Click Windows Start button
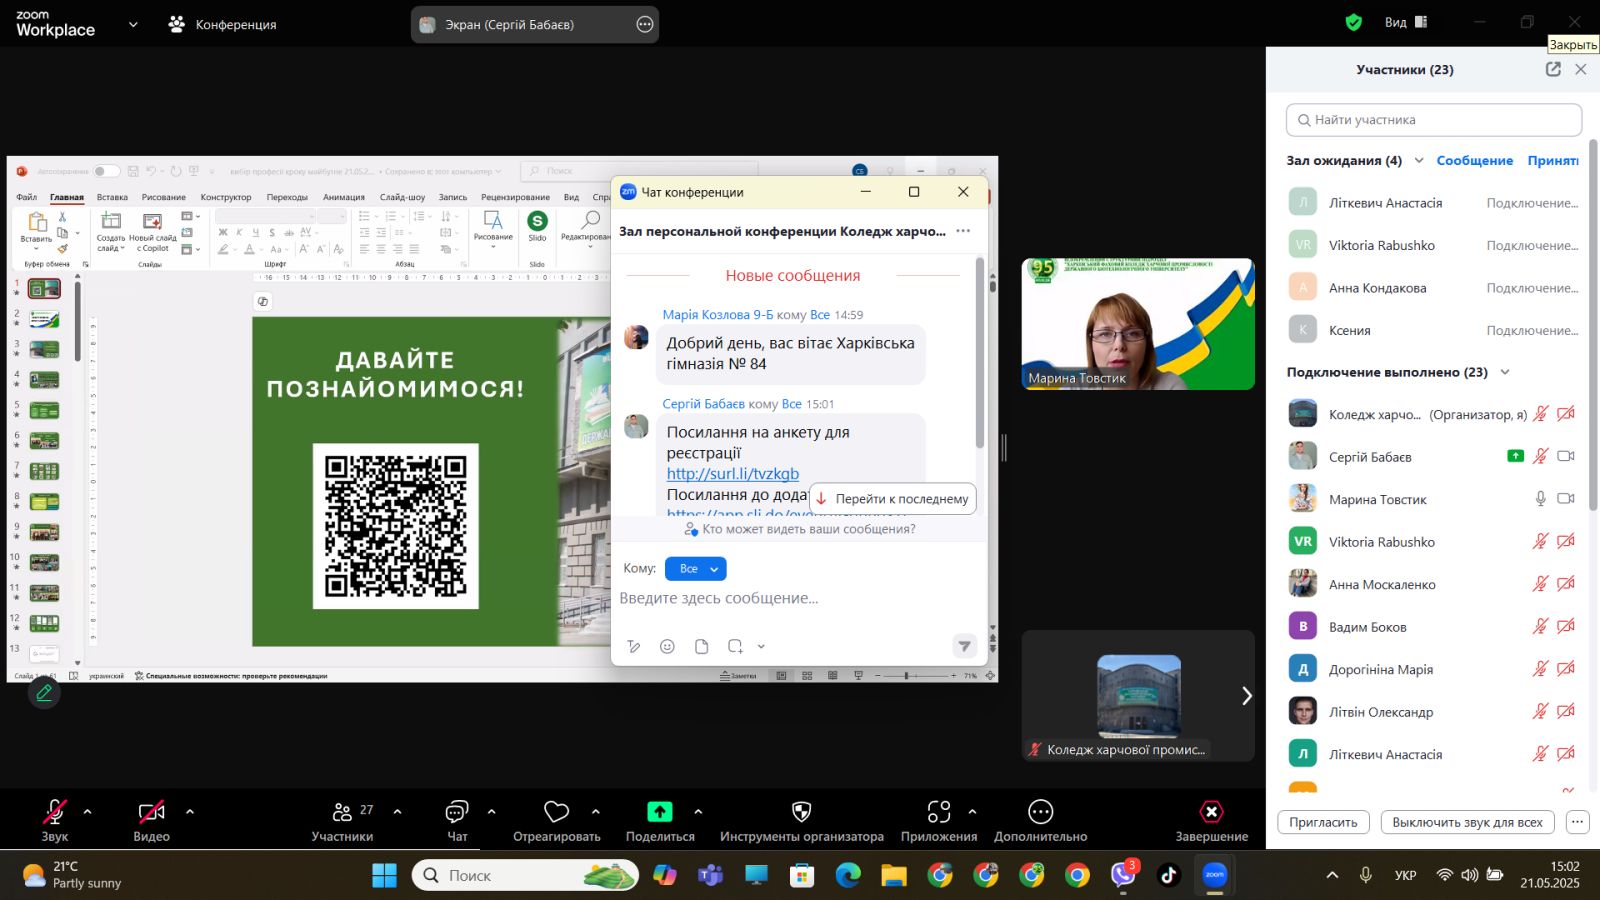 coord(384,875)
